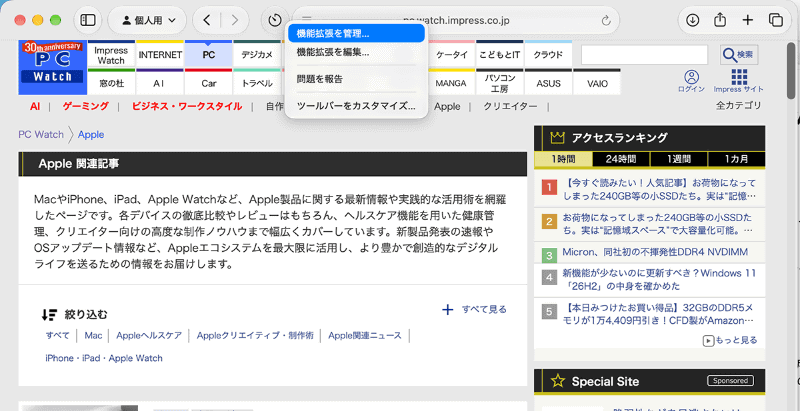Reload the page with the refresh icon

point(606,20)
